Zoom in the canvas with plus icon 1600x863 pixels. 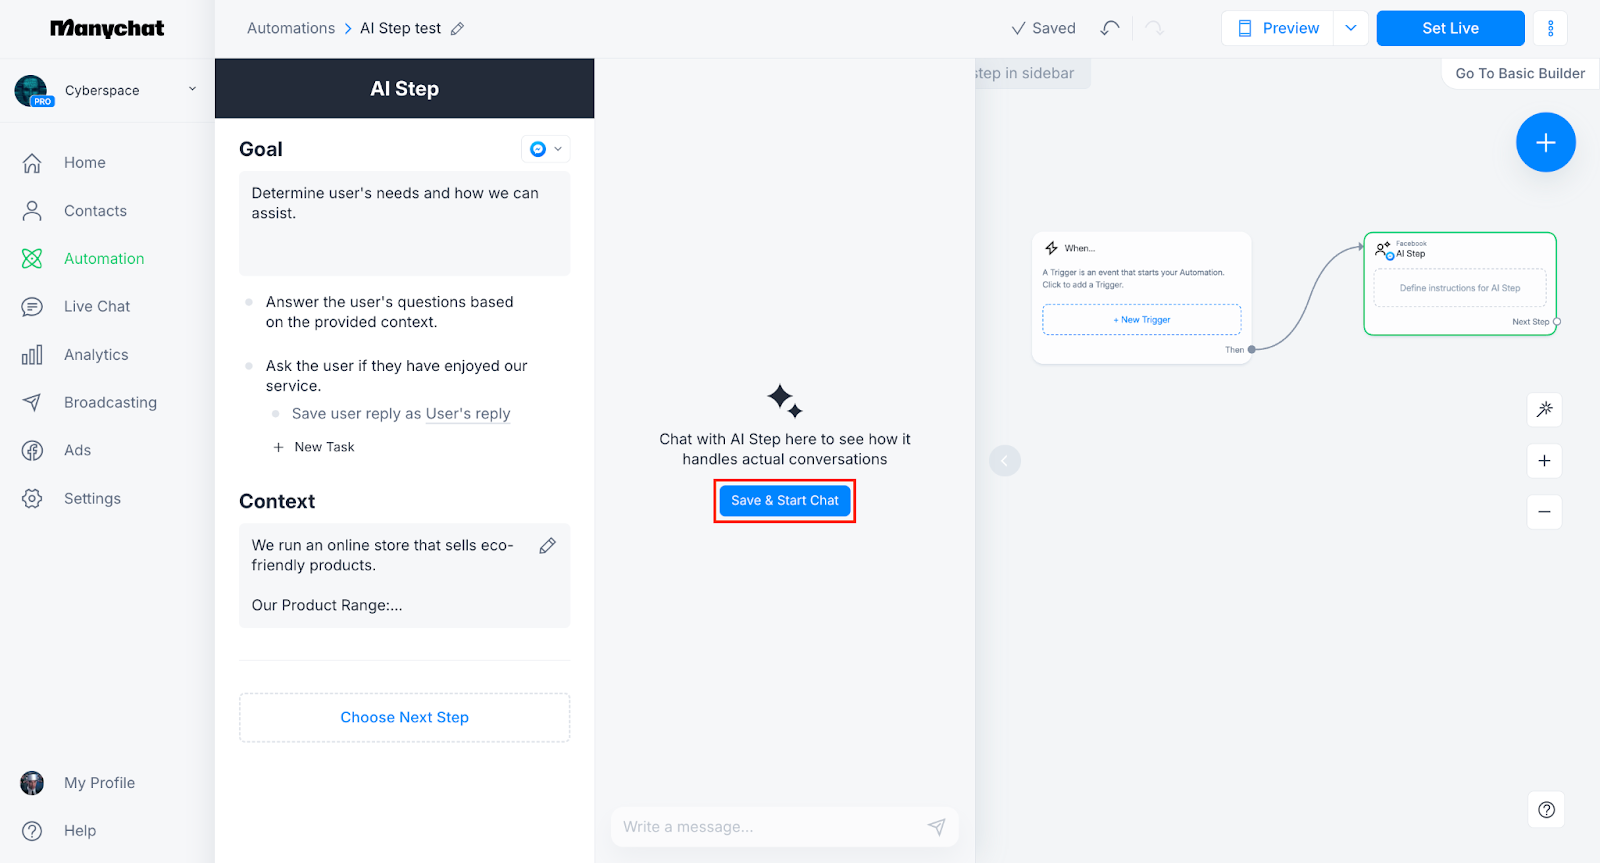point(1545,461)
